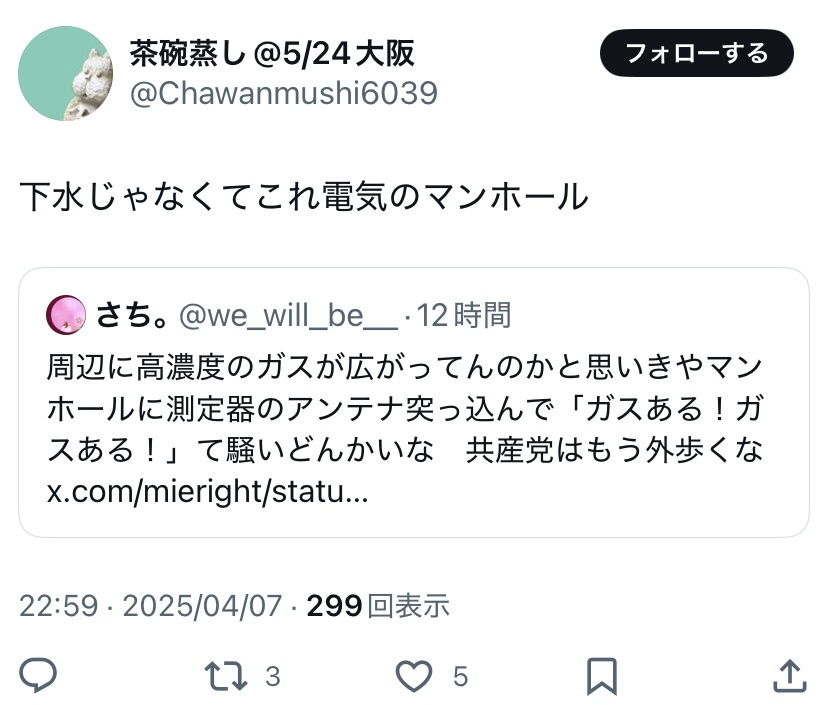The width and height of the screenshot is (828, 705).
Task: Like the tweet with the heart icon
Action: point(414,676)
